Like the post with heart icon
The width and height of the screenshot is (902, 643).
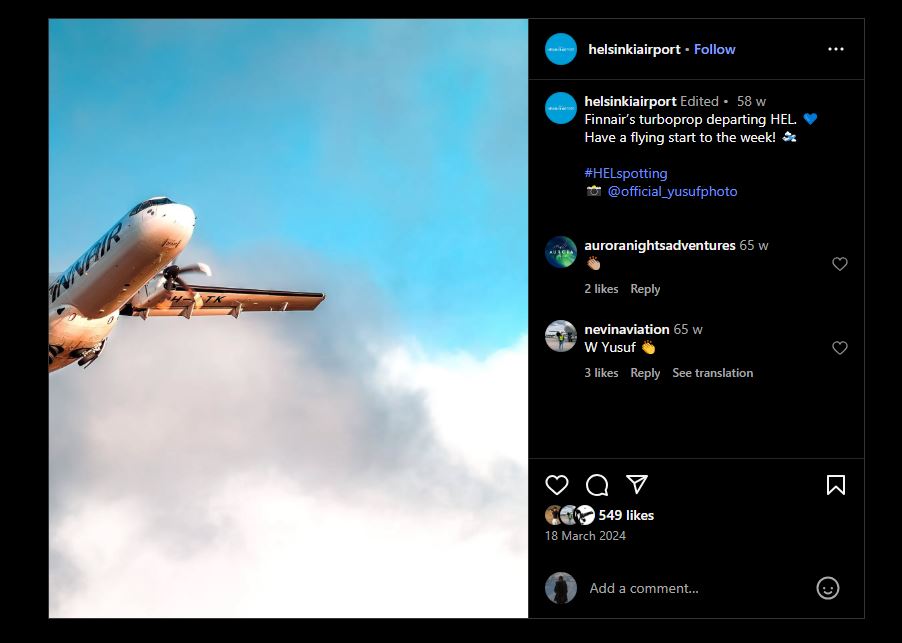[x=556, y=485]
